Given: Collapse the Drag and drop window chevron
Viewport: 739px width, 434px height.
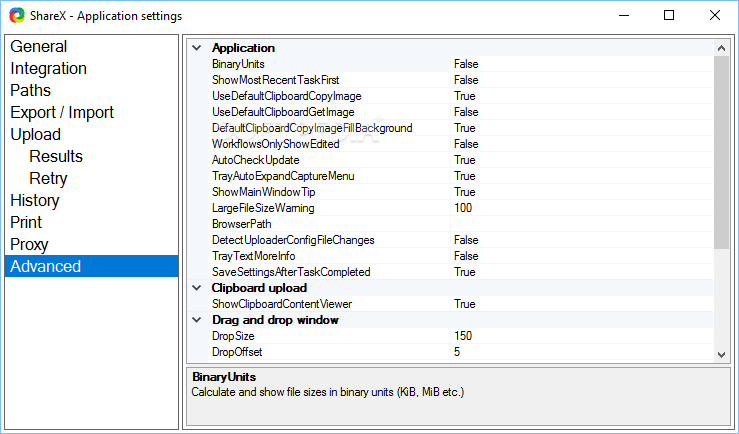Looking at the screenshot, I should (x=197, y=320).
